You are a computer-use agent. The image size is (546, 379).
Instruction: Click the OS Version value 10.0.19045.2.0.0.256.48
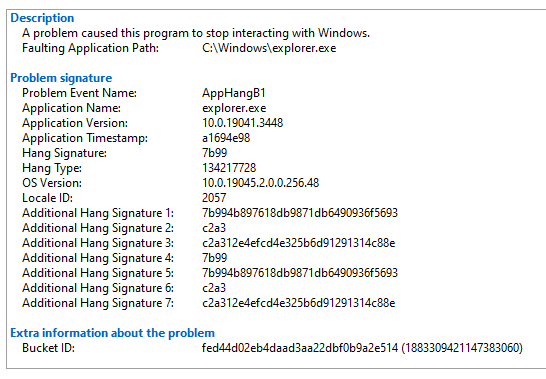click(x=260, y=183)
